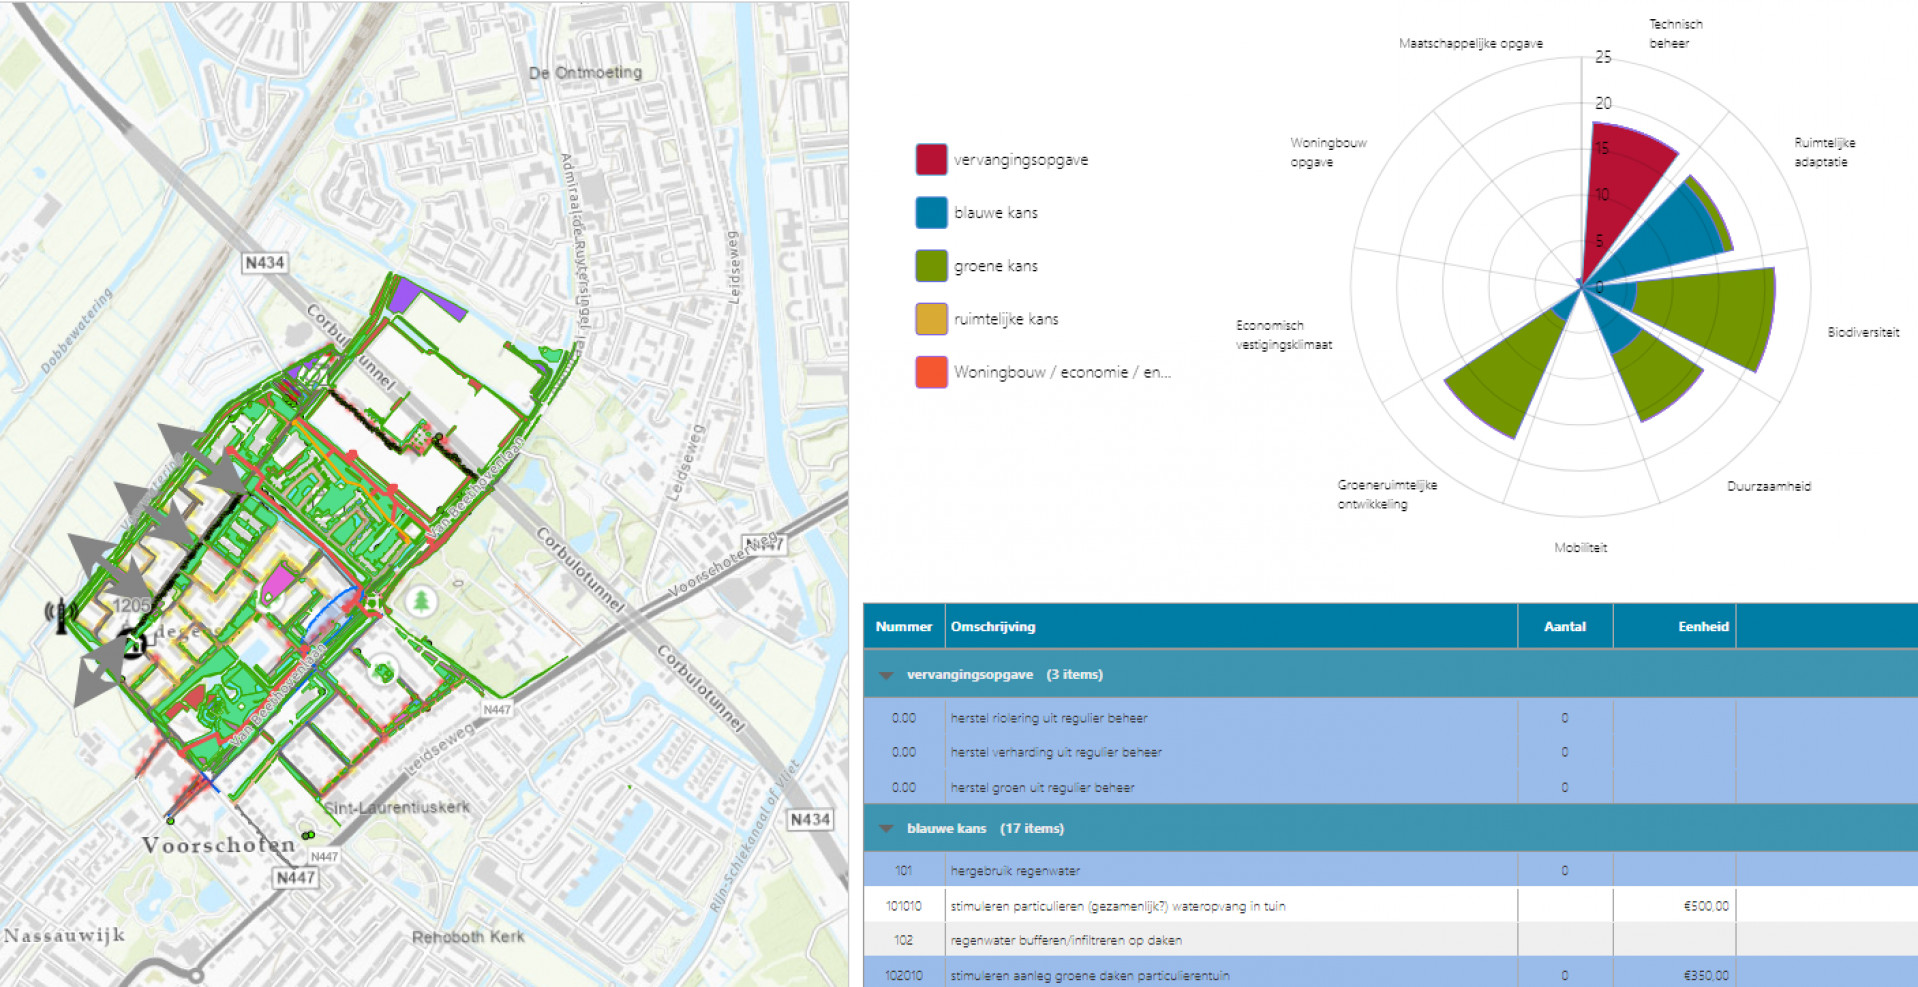
Task: Click the blue arc line on the map
Action: pos(328,614)
